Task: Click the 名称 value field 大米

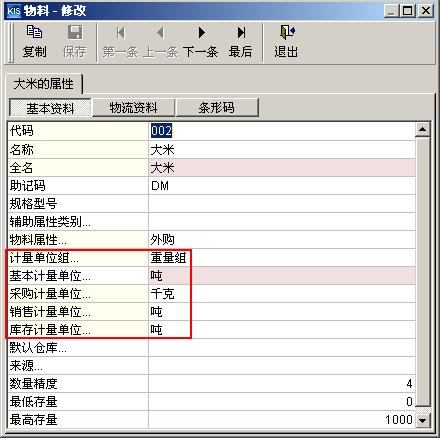Action: pyautogui.click(x=282, y=149)
